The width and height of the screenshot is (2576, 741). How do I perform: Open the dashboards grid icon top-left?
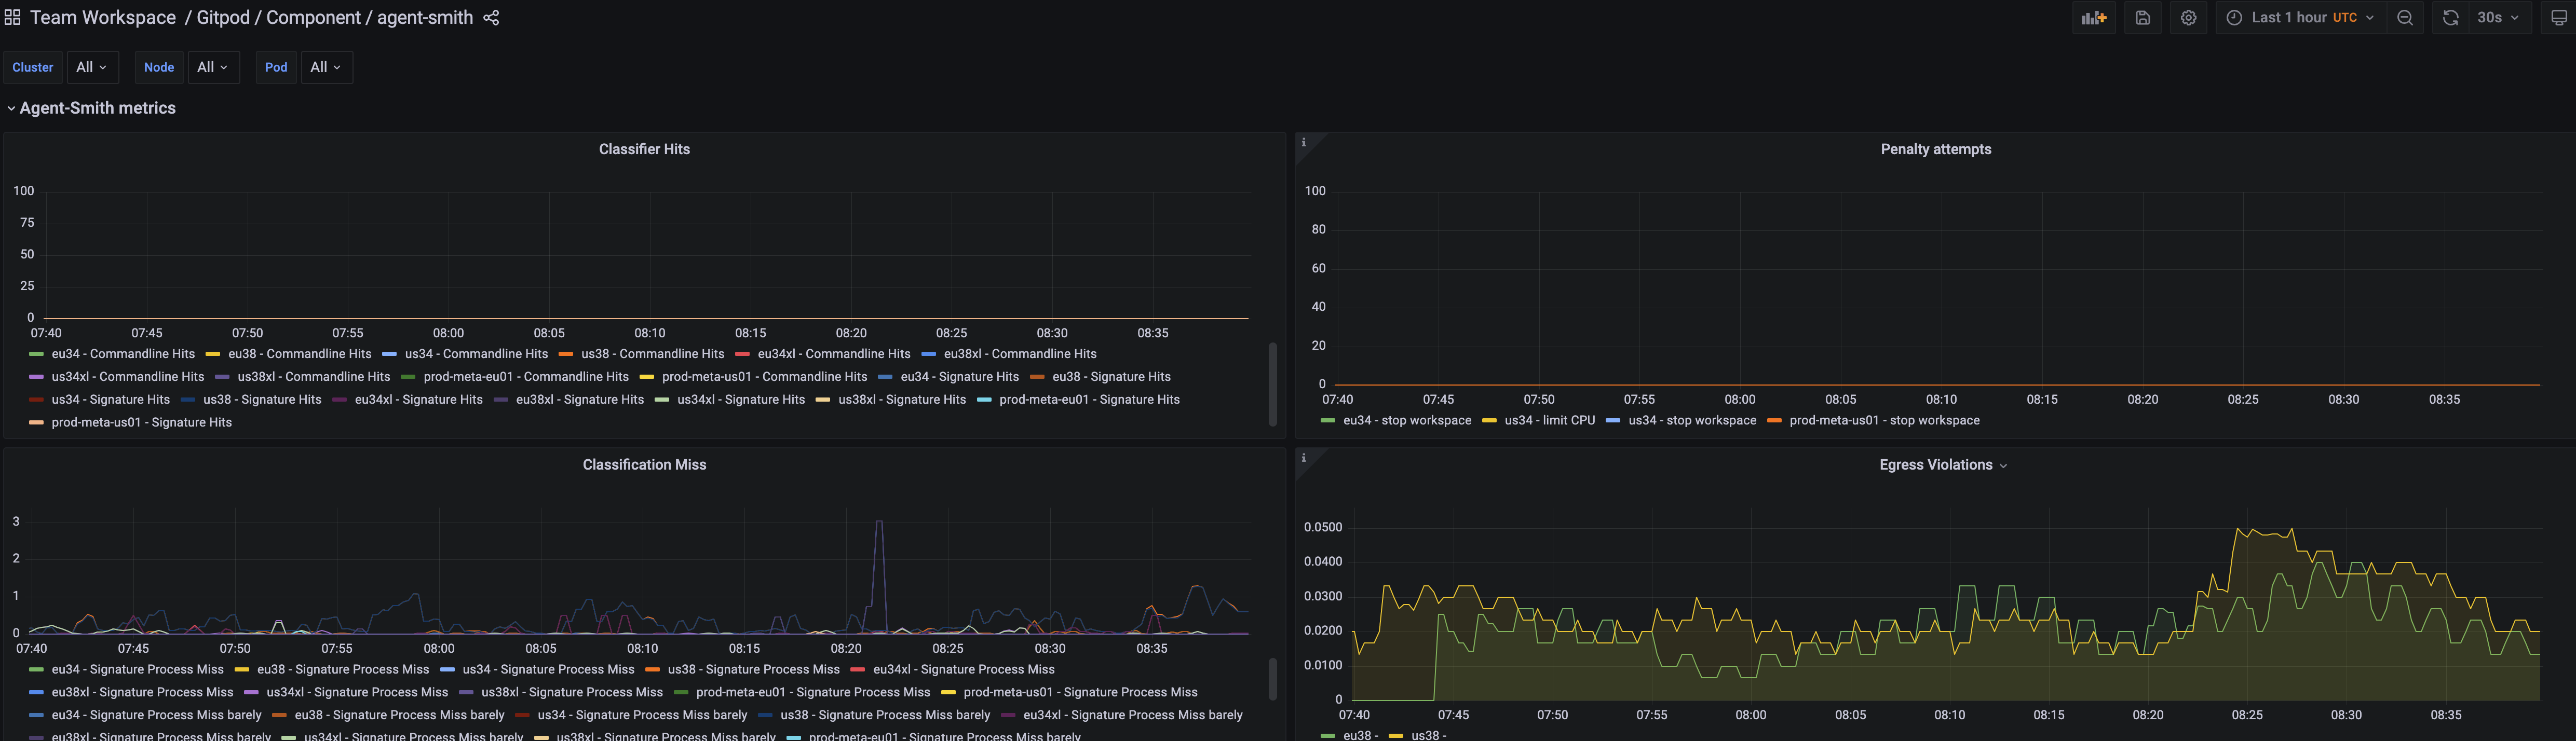(13, 17)
